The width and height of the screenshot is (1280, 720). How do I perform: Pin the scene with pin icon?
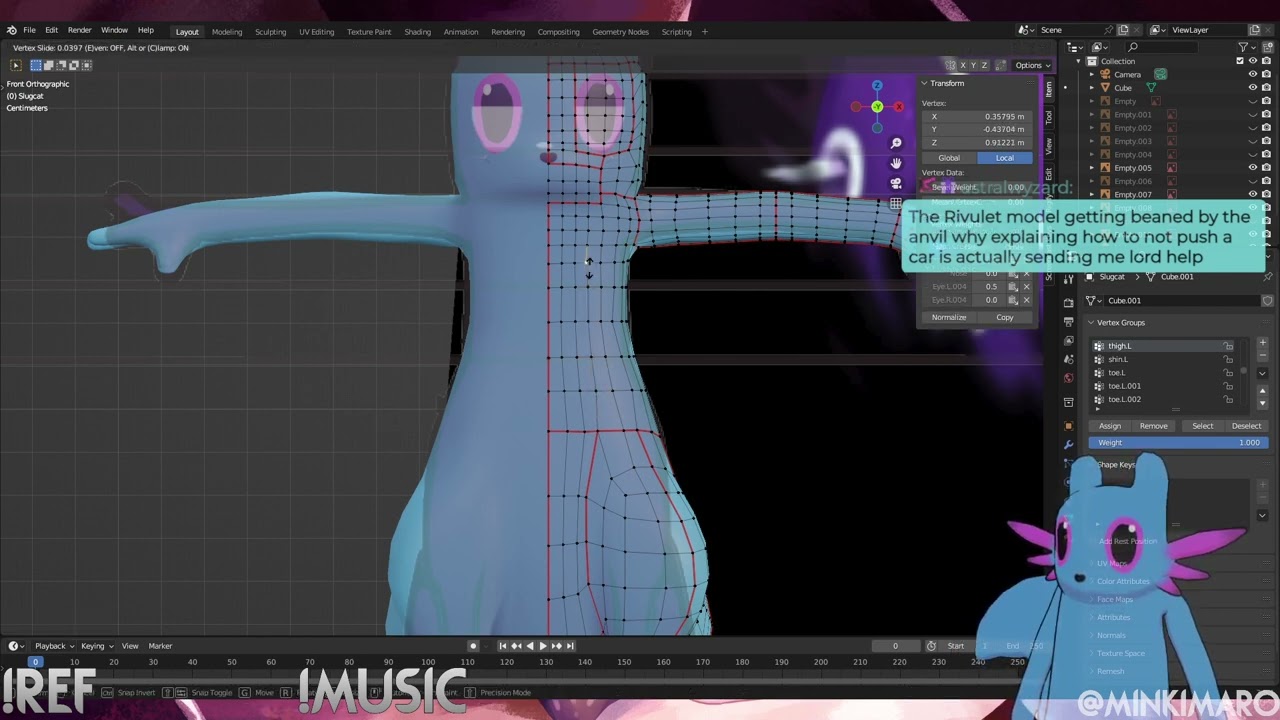[1108, 30]
